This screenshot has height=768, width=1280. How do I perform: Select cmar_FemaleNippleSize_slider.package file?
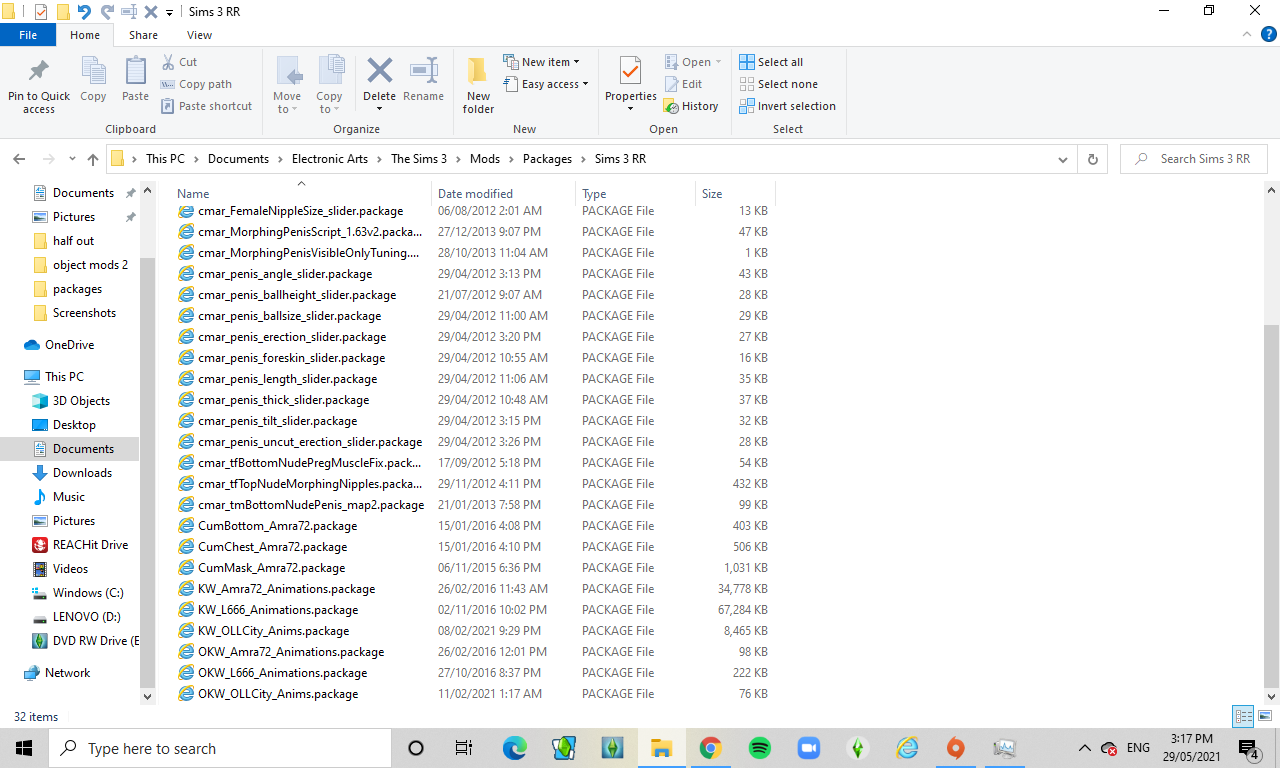(300, 211)
